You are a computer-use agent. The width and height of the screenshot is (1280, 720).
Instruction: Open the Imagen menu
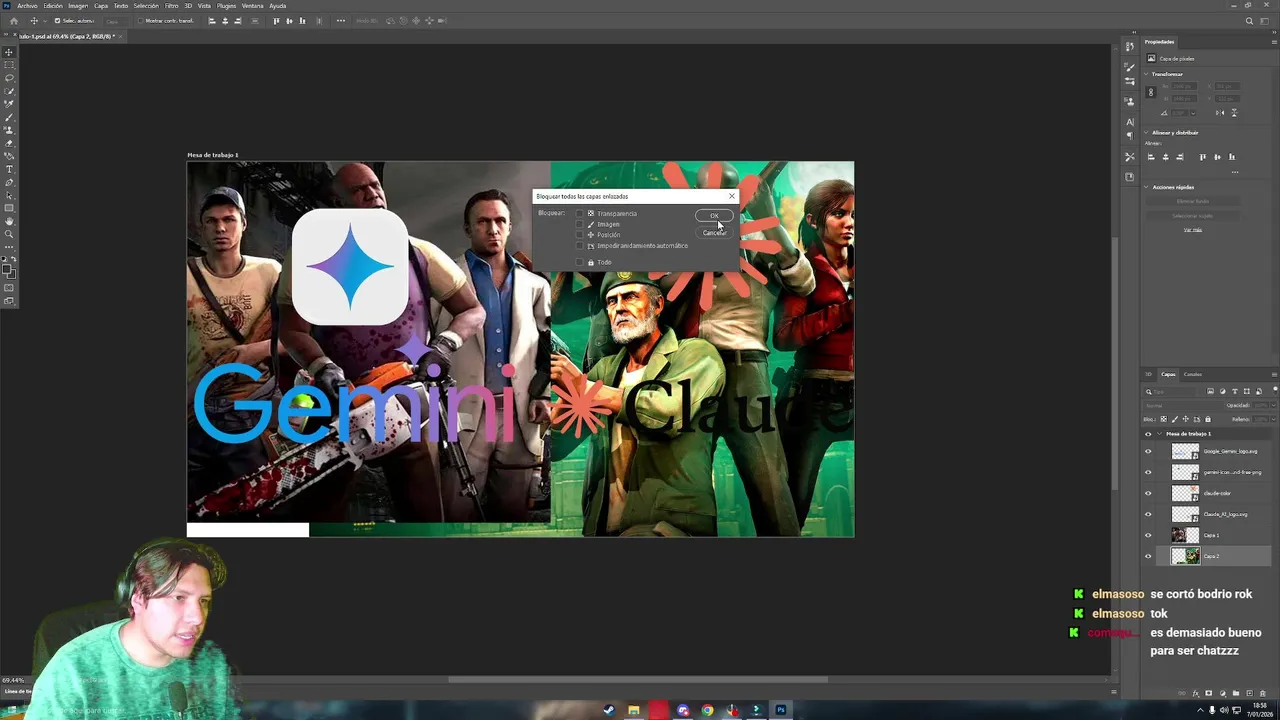78,6
